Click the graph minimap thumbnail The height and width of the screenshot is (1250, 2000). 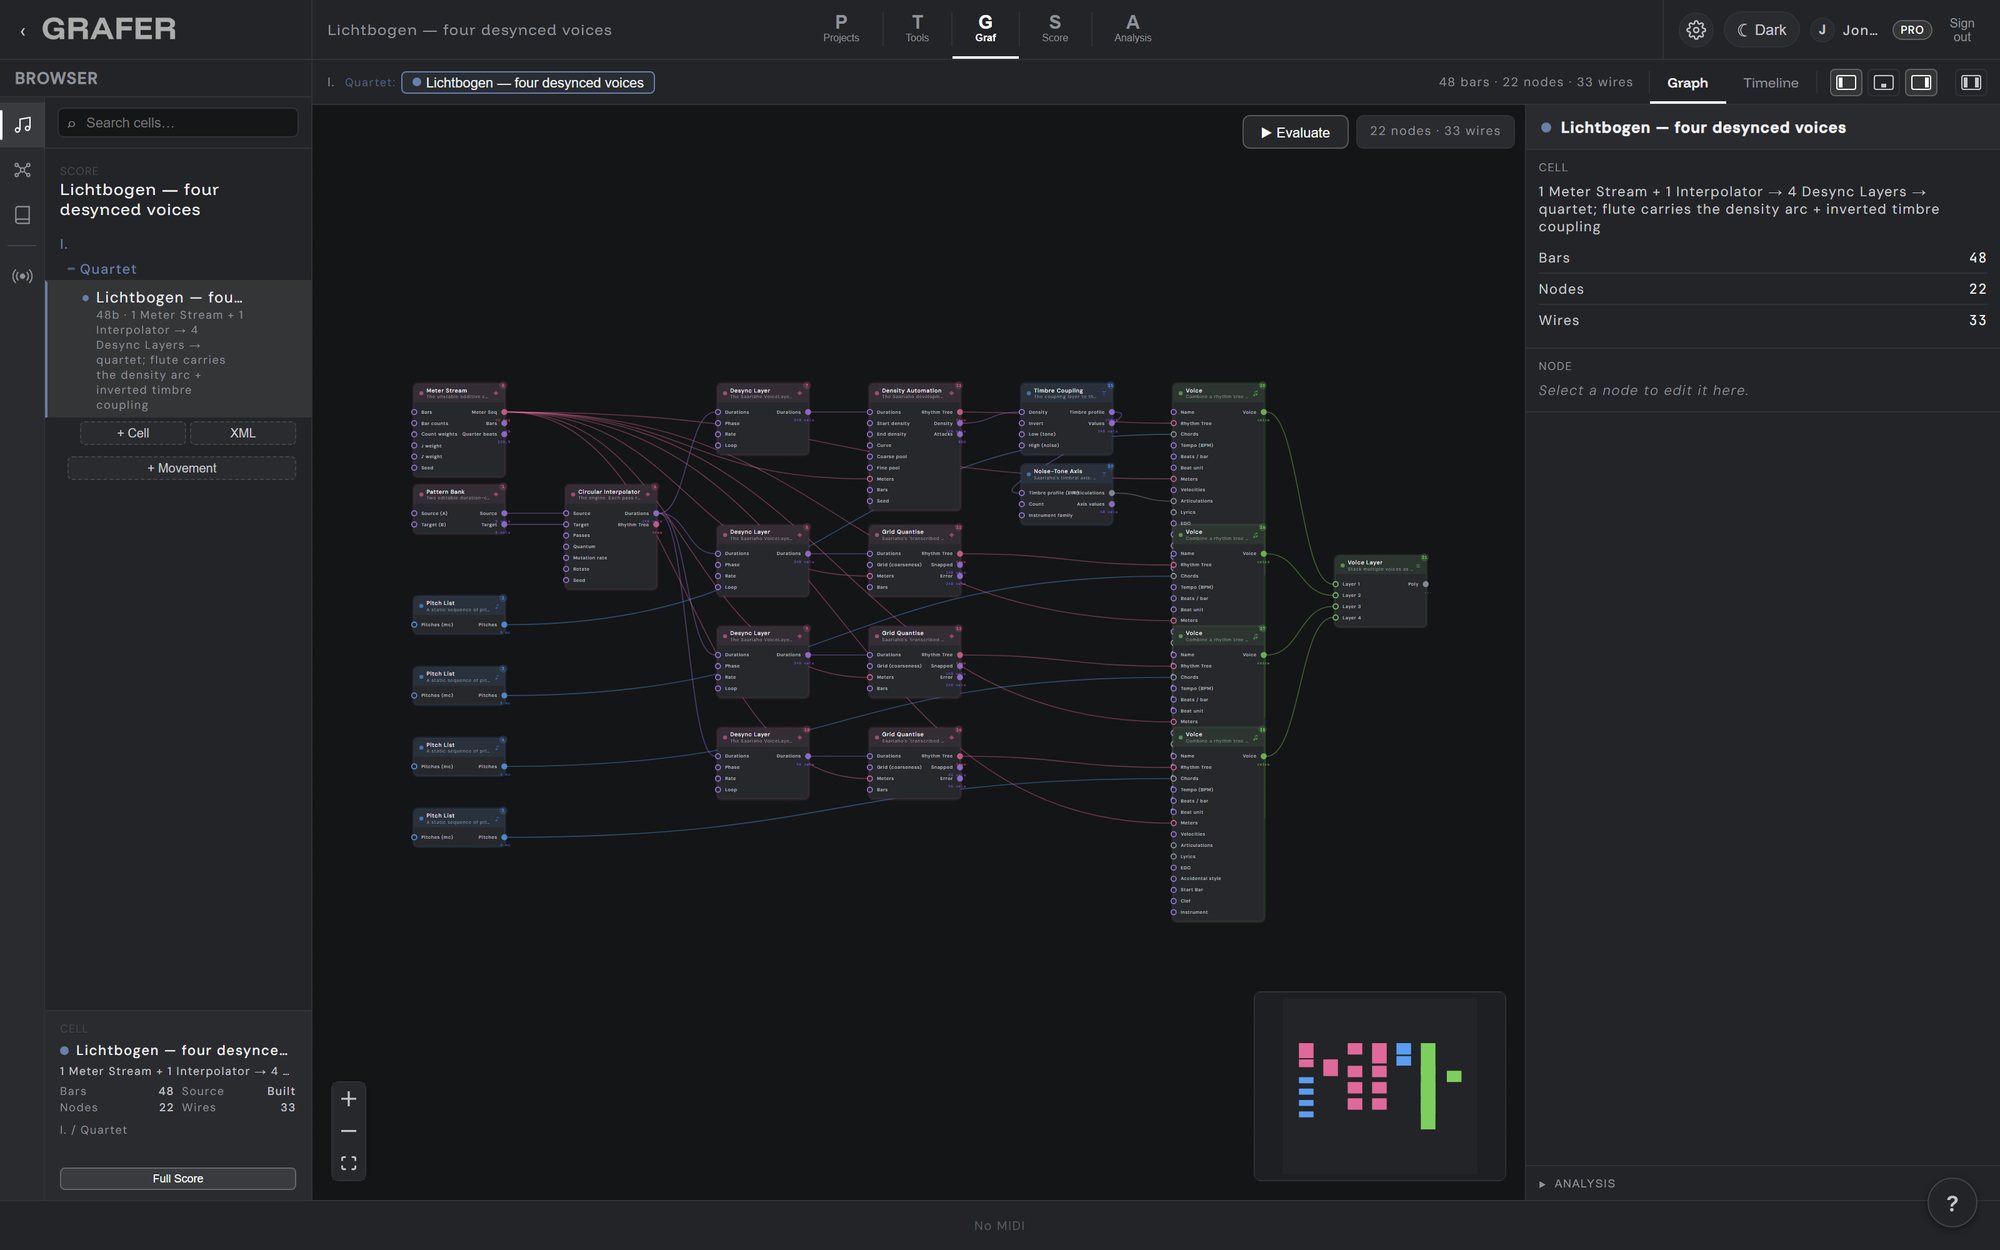click(1379, 1086)
